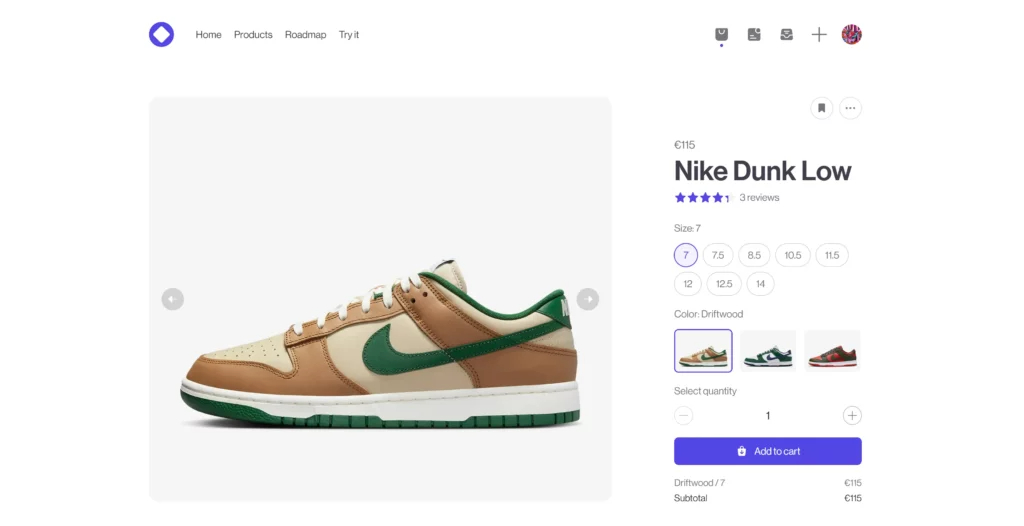Image resolution: width=1024 pixels, height=526 pixels.
Task: Show next product image arrow
Action: [x=588, y=299]
